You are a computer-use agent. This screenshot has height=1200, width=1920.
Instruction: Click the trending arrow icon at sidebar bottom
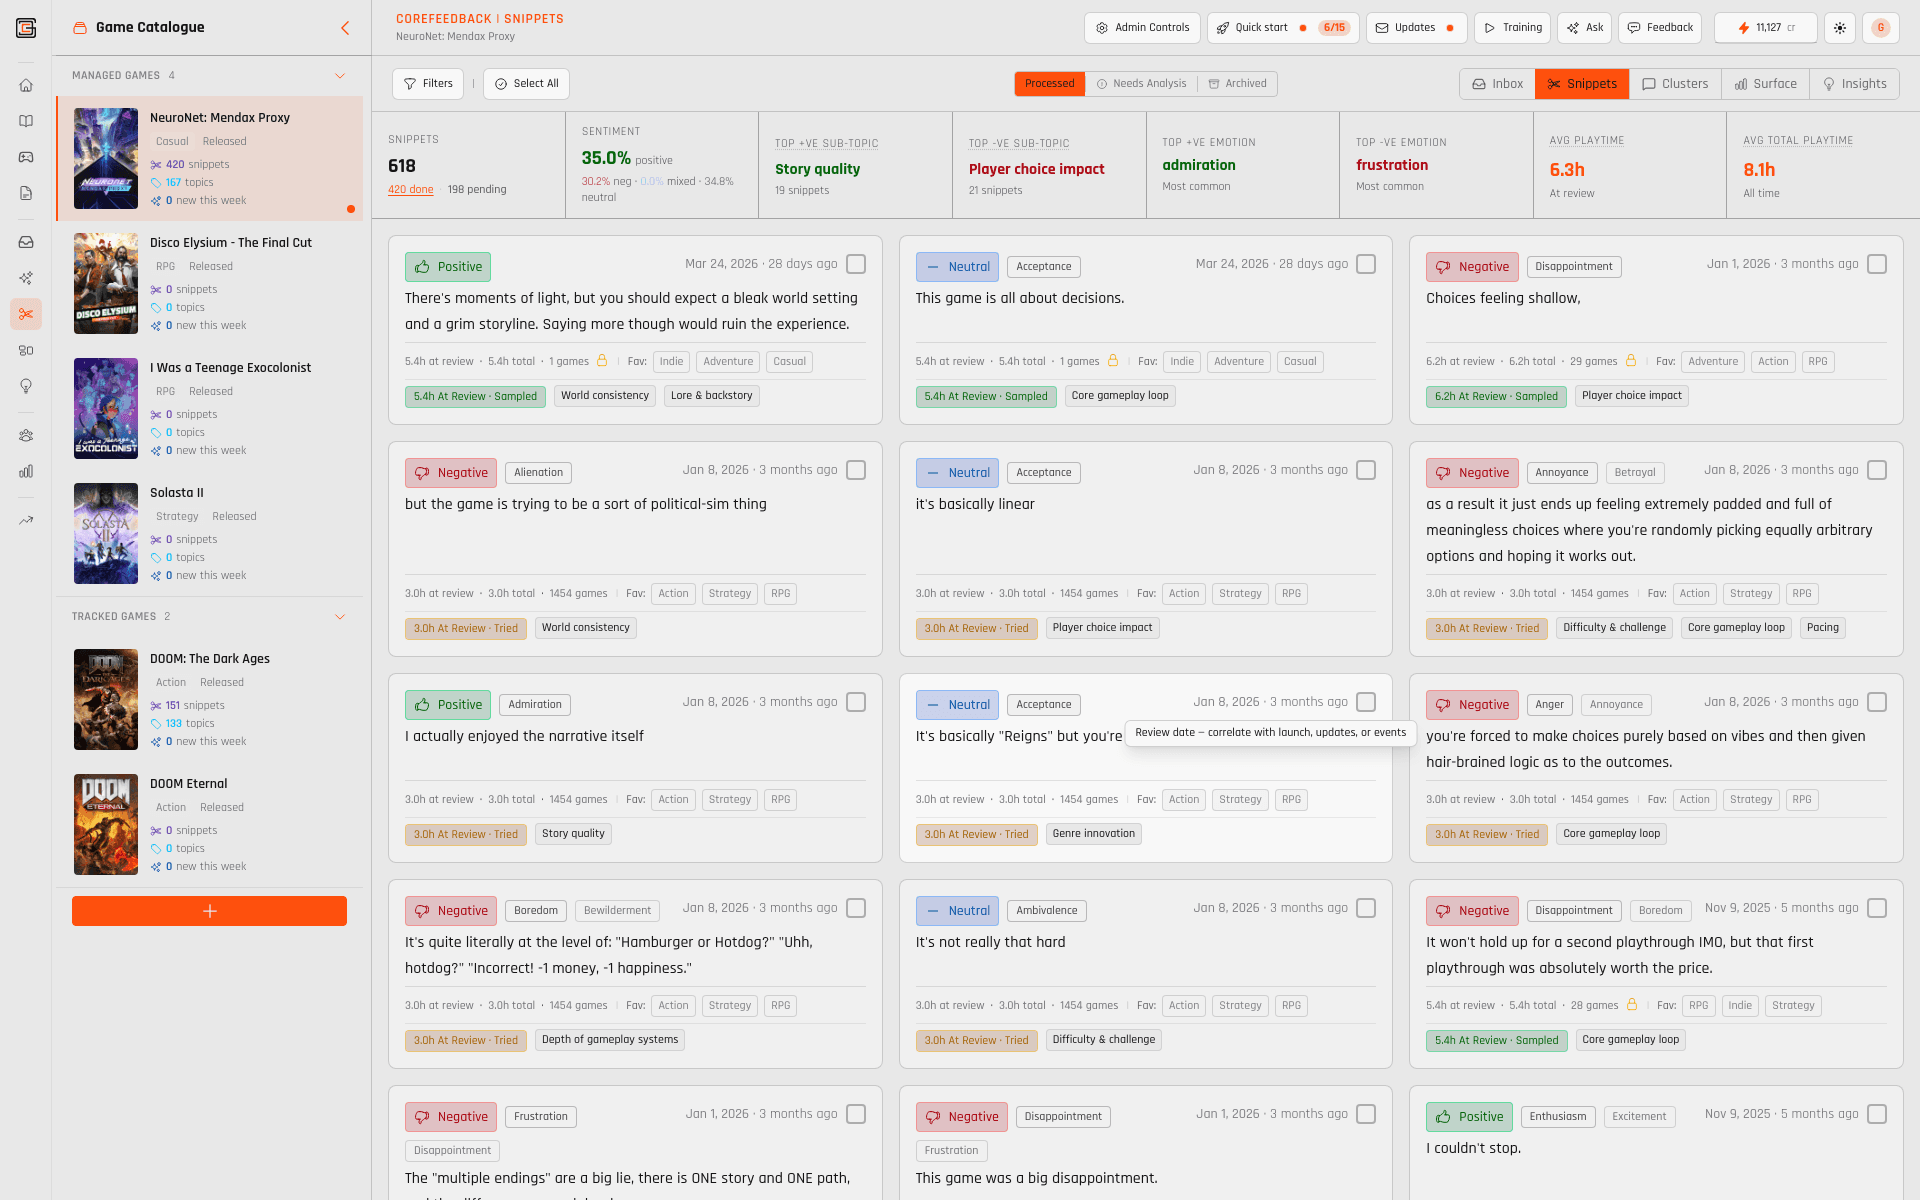coord(26,520)
